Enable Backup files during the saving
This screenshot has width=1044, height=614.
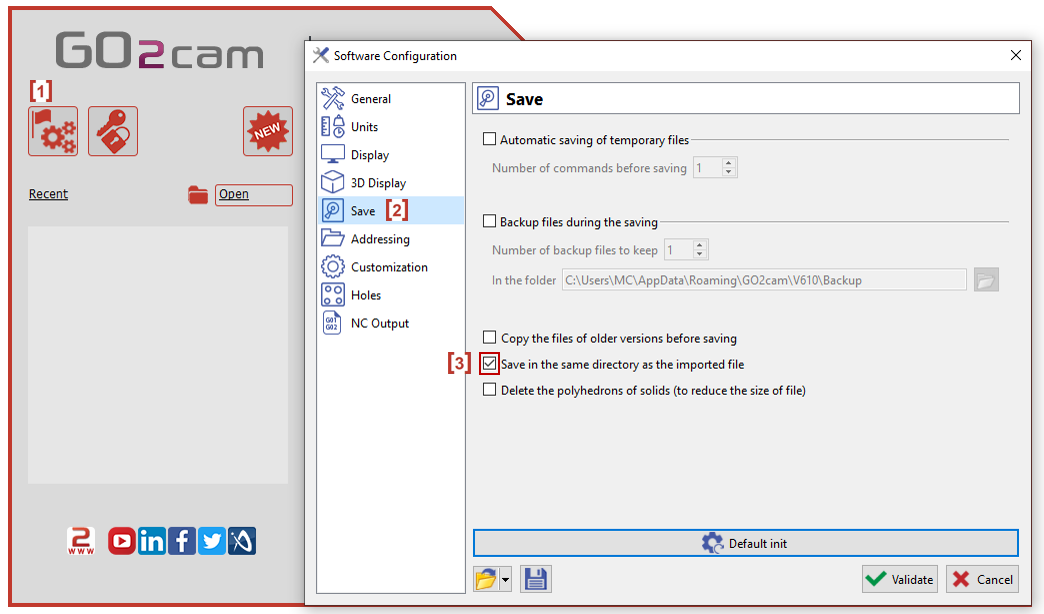(490, 222)
